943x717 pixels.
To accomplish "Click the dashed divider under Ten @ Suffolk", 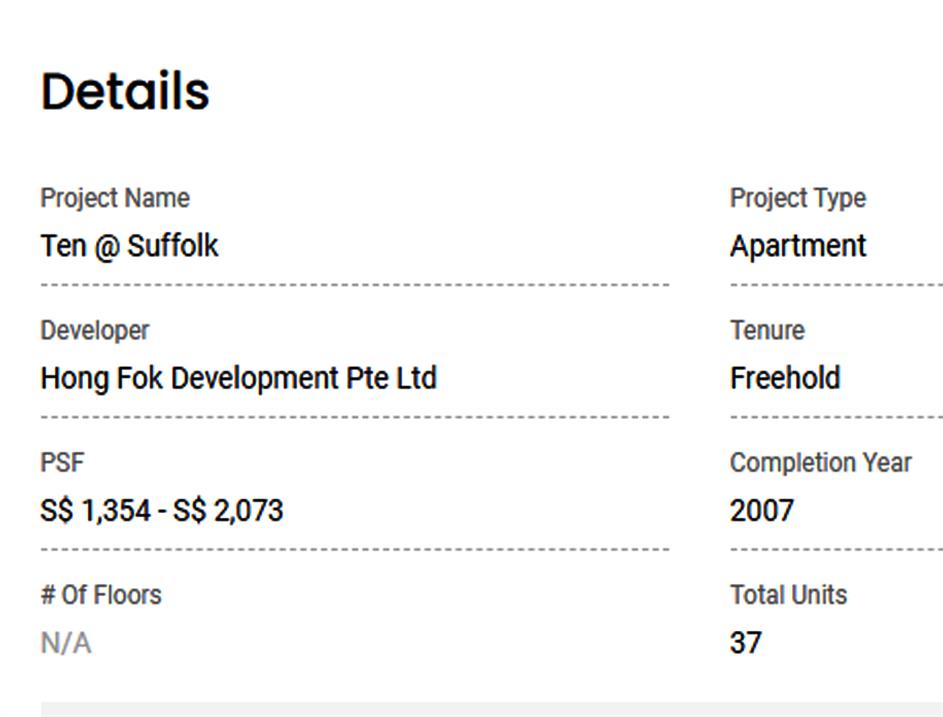I will [x=355, y=285].
